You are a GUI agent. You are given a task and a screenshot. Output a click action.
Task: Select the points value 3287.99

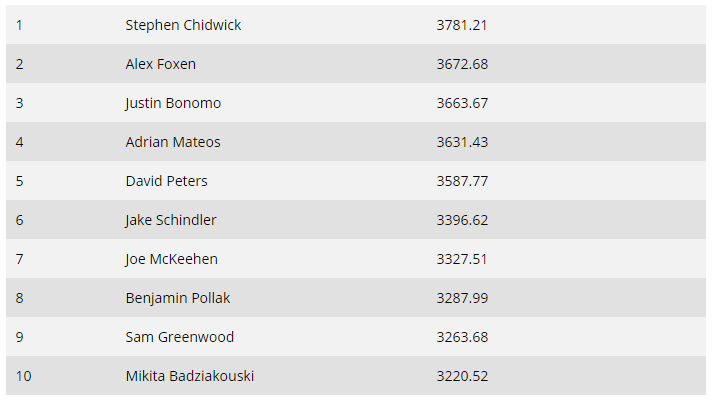point(462,298)
